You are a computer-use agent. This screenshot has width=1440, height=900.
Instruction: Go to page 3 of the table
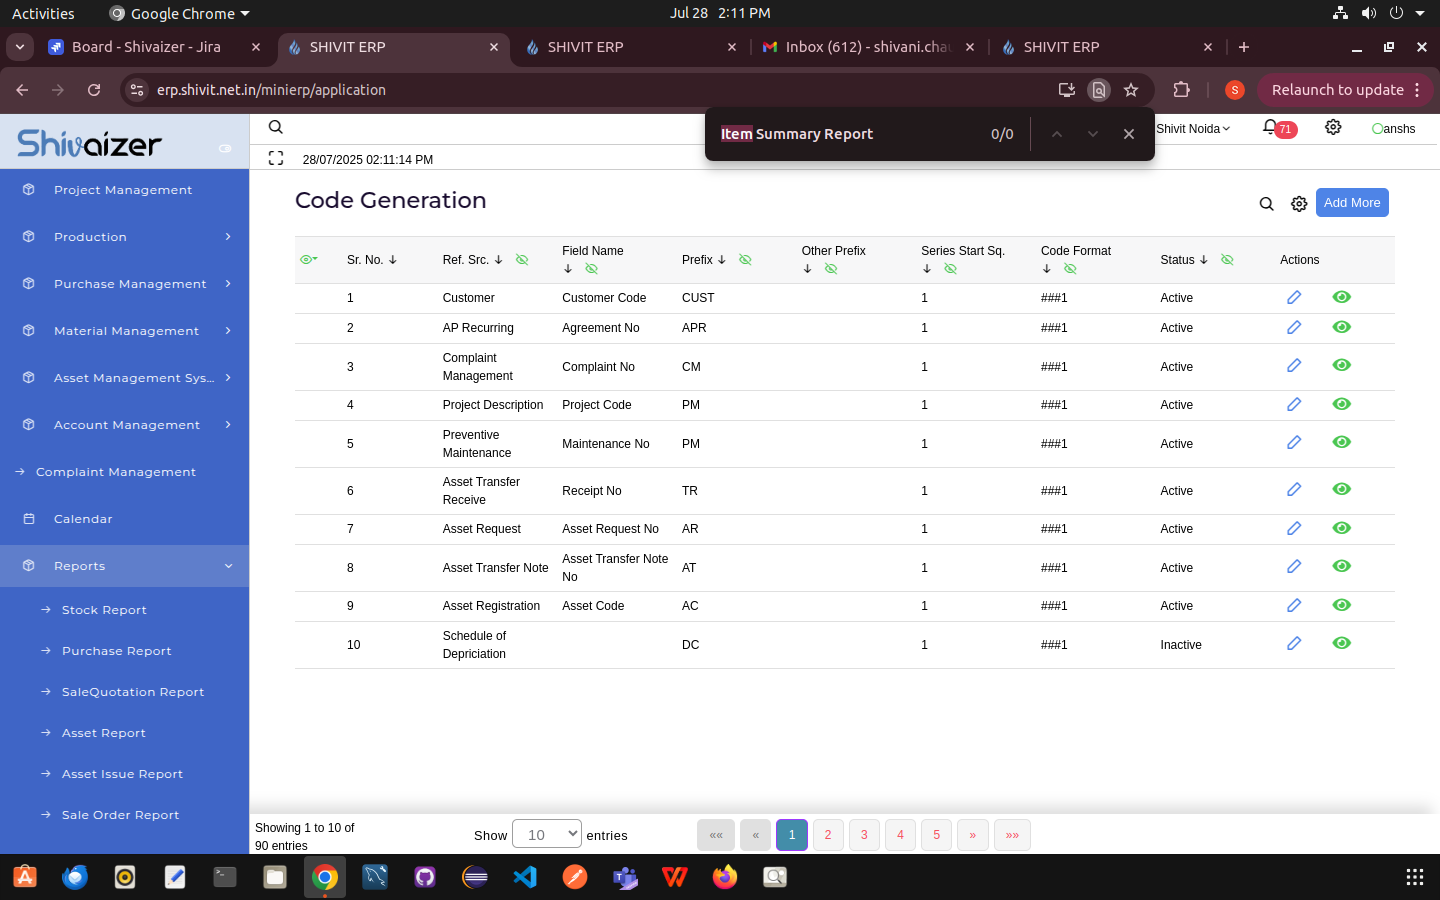tap(864, 835)
